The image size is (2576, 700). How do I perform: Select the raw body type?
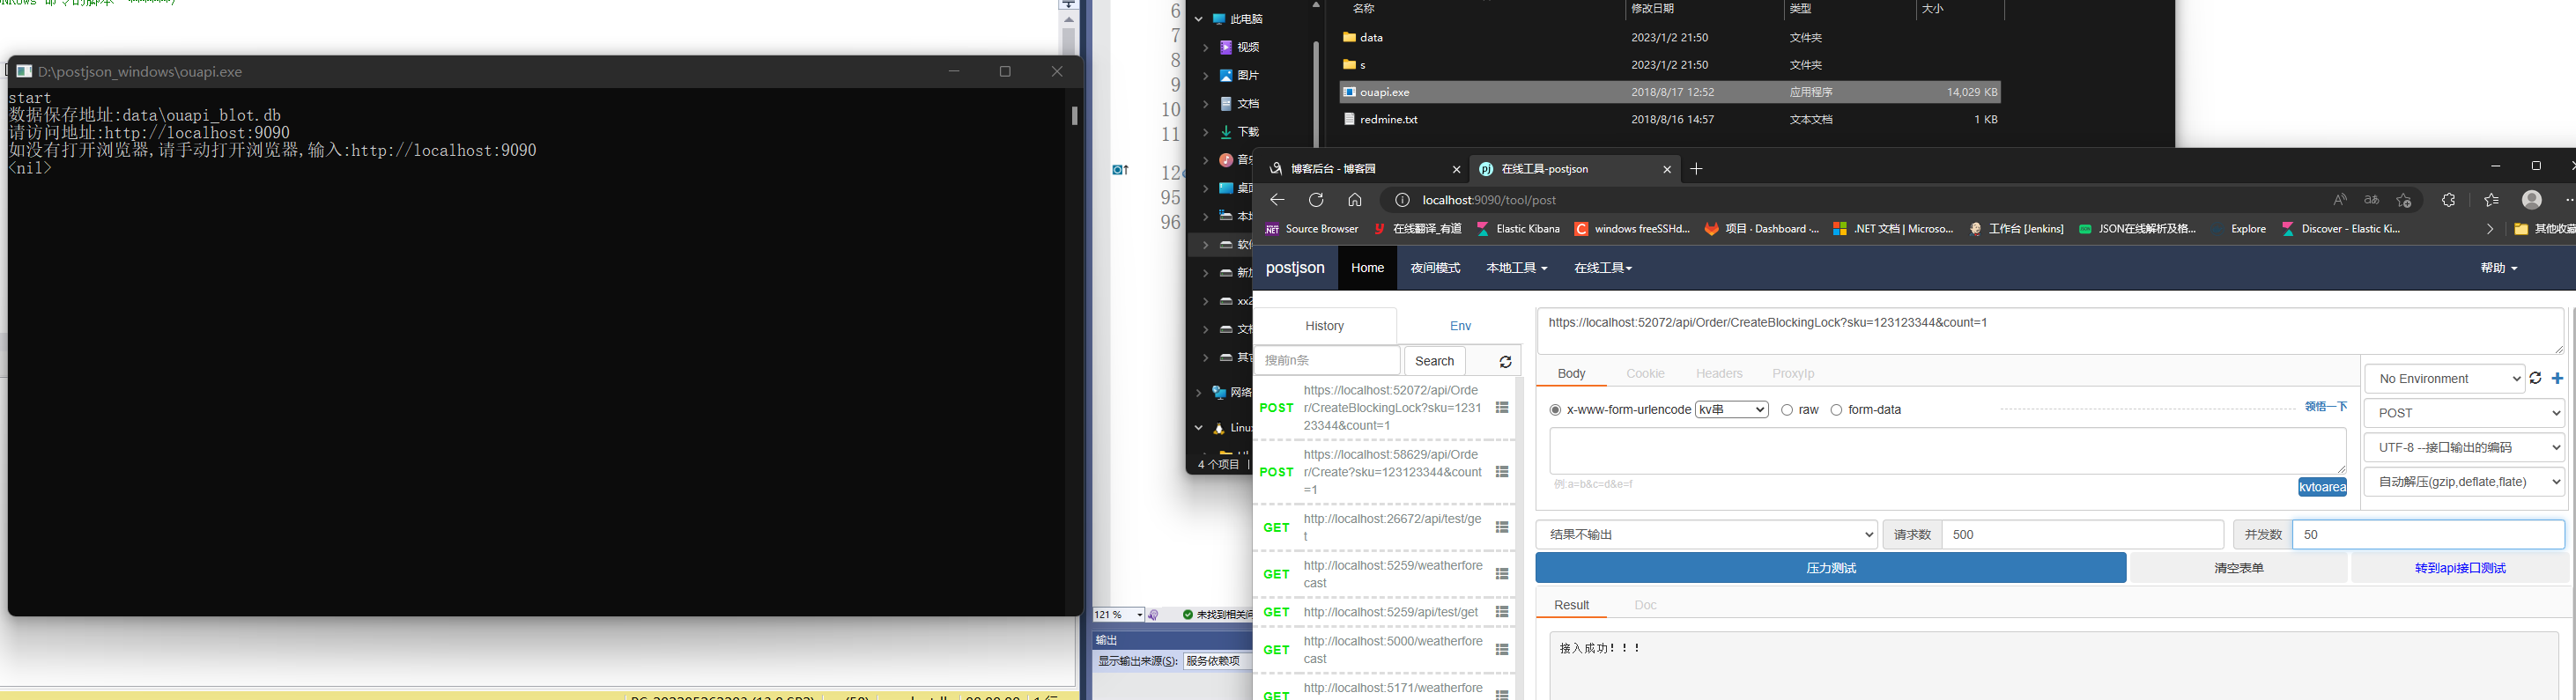pos(1787,410)
